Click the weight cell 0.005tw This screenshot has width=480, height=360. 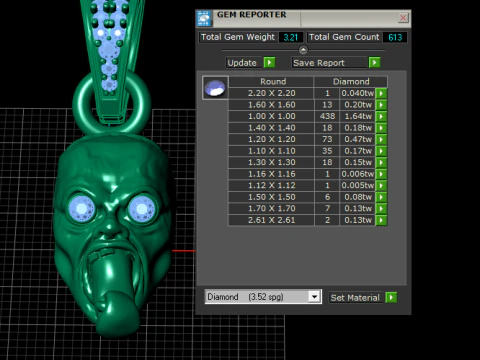358,185
